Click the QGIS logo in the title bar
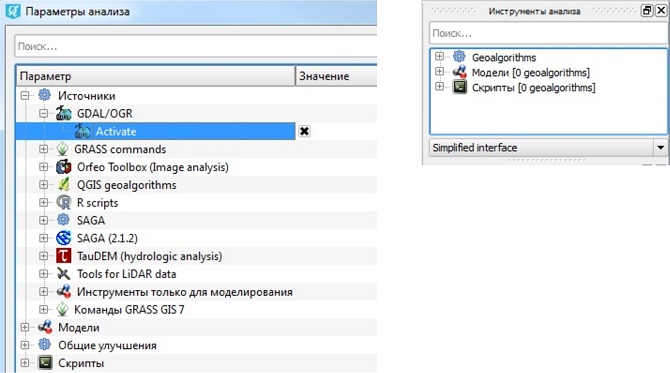The image size is (670, 373). 13,11
